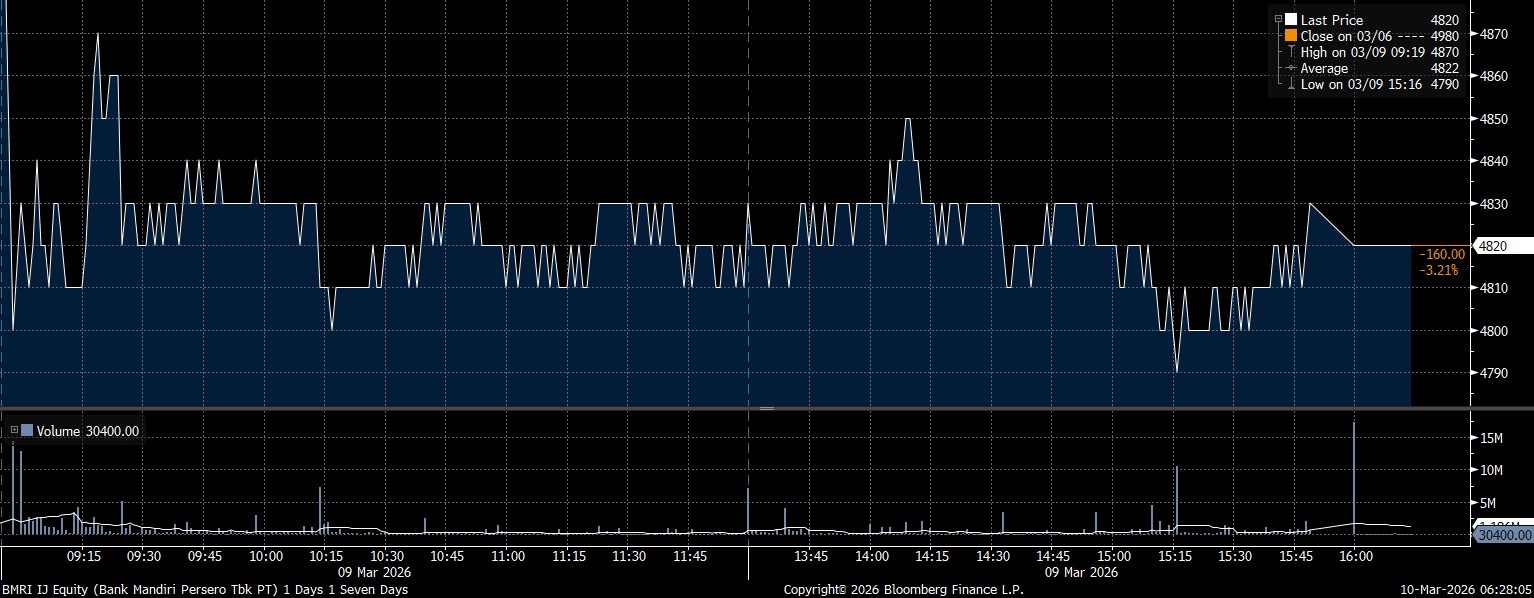The width and height of the screenshot is (1534, 598).
Task: Click the tall volume bar at 16:00
Action: click(1354, 470)
